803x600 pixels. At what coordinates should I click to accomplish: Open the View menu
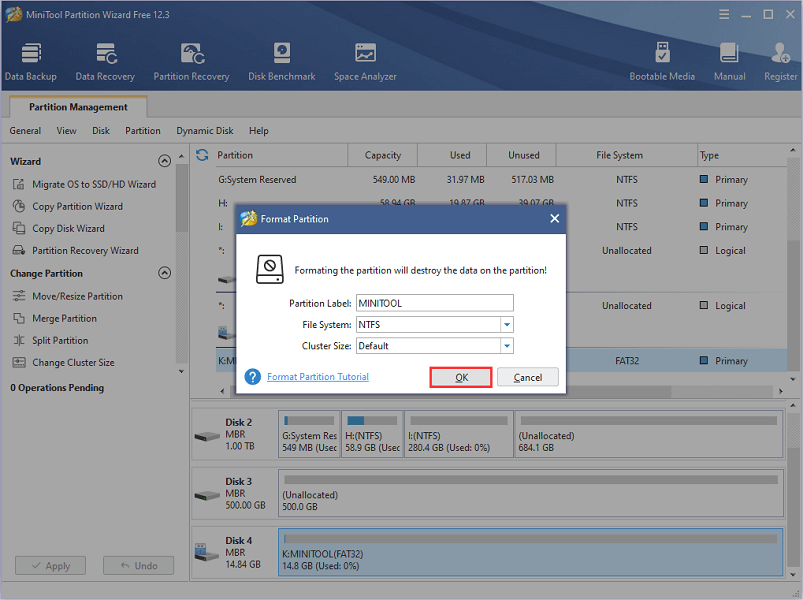pyautogui.click(x=67, y=131)
